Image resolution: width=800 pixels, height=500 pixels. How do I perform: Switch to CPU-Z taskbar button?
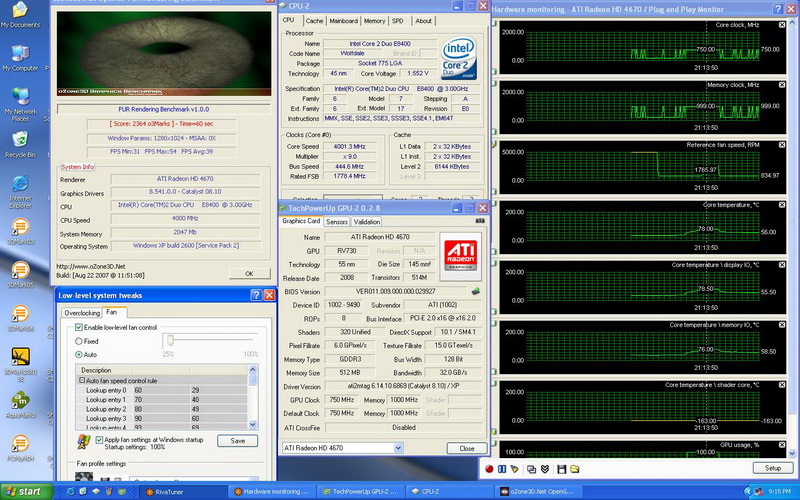pyautogui.click(x=449, y=492)
